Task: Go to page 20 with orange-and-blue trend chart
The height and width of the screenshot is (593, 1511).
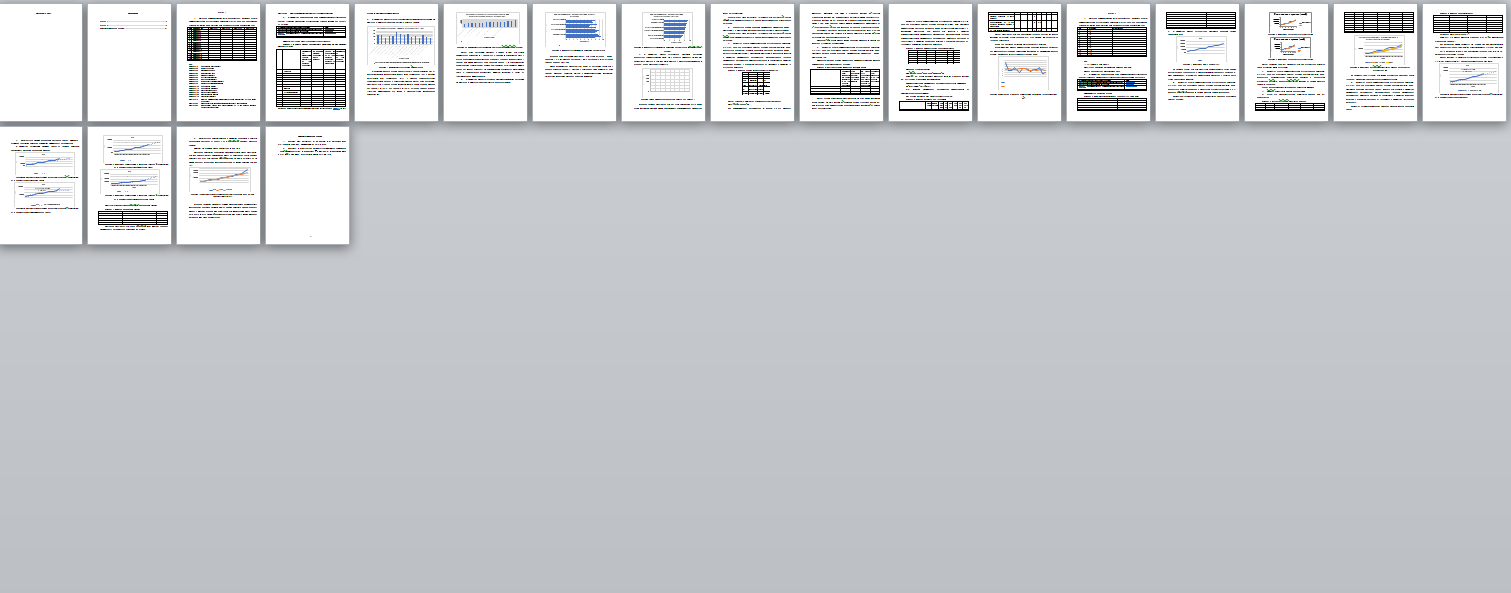Action: pyautogui.click(x=219, y=185)
